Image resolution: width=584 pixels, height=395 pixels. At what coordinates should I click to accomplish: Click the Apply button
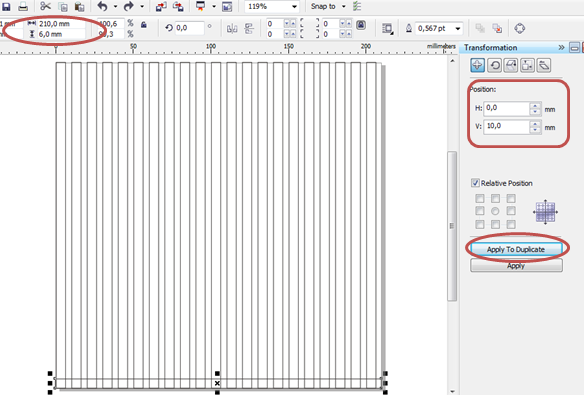coord(516,266)
